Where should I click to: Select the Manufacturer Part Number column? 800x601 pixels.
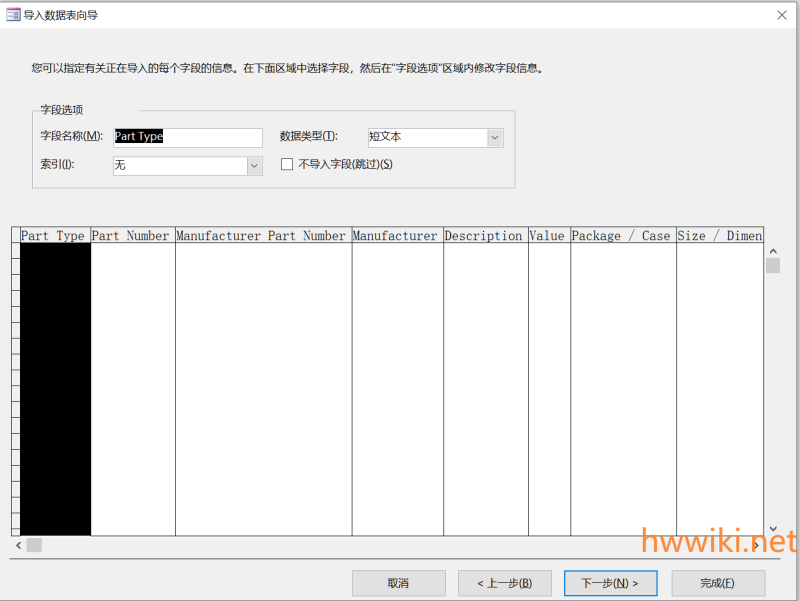[x=262, y=236]
